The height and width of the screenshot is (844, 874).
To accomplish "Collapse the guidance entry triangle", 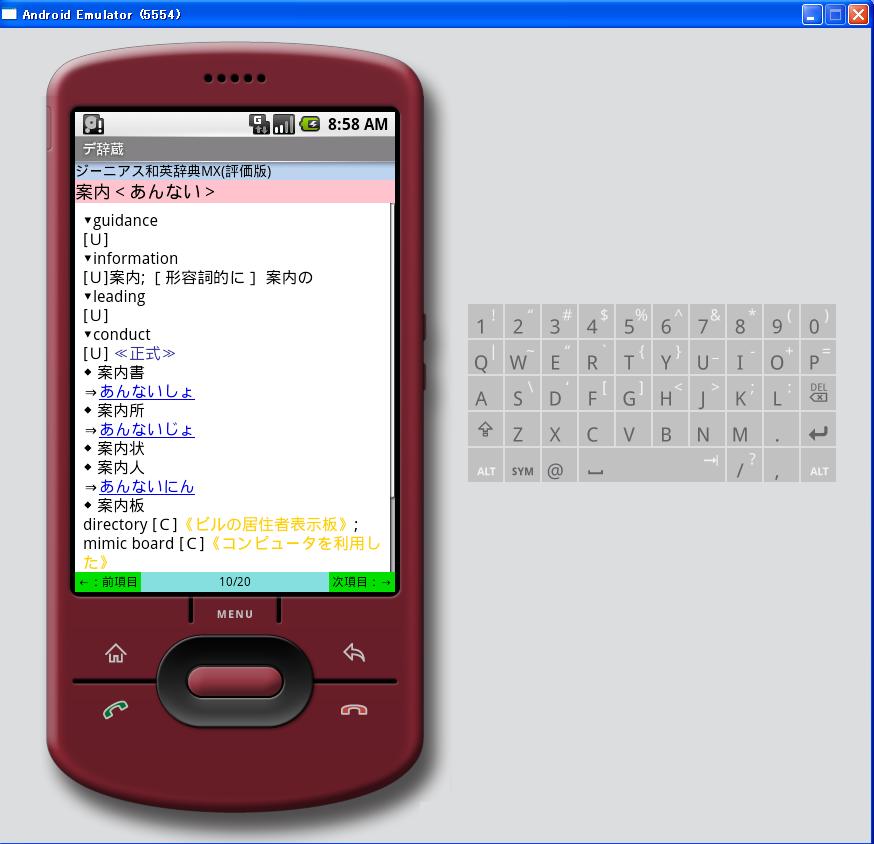I will click(88, 220).
